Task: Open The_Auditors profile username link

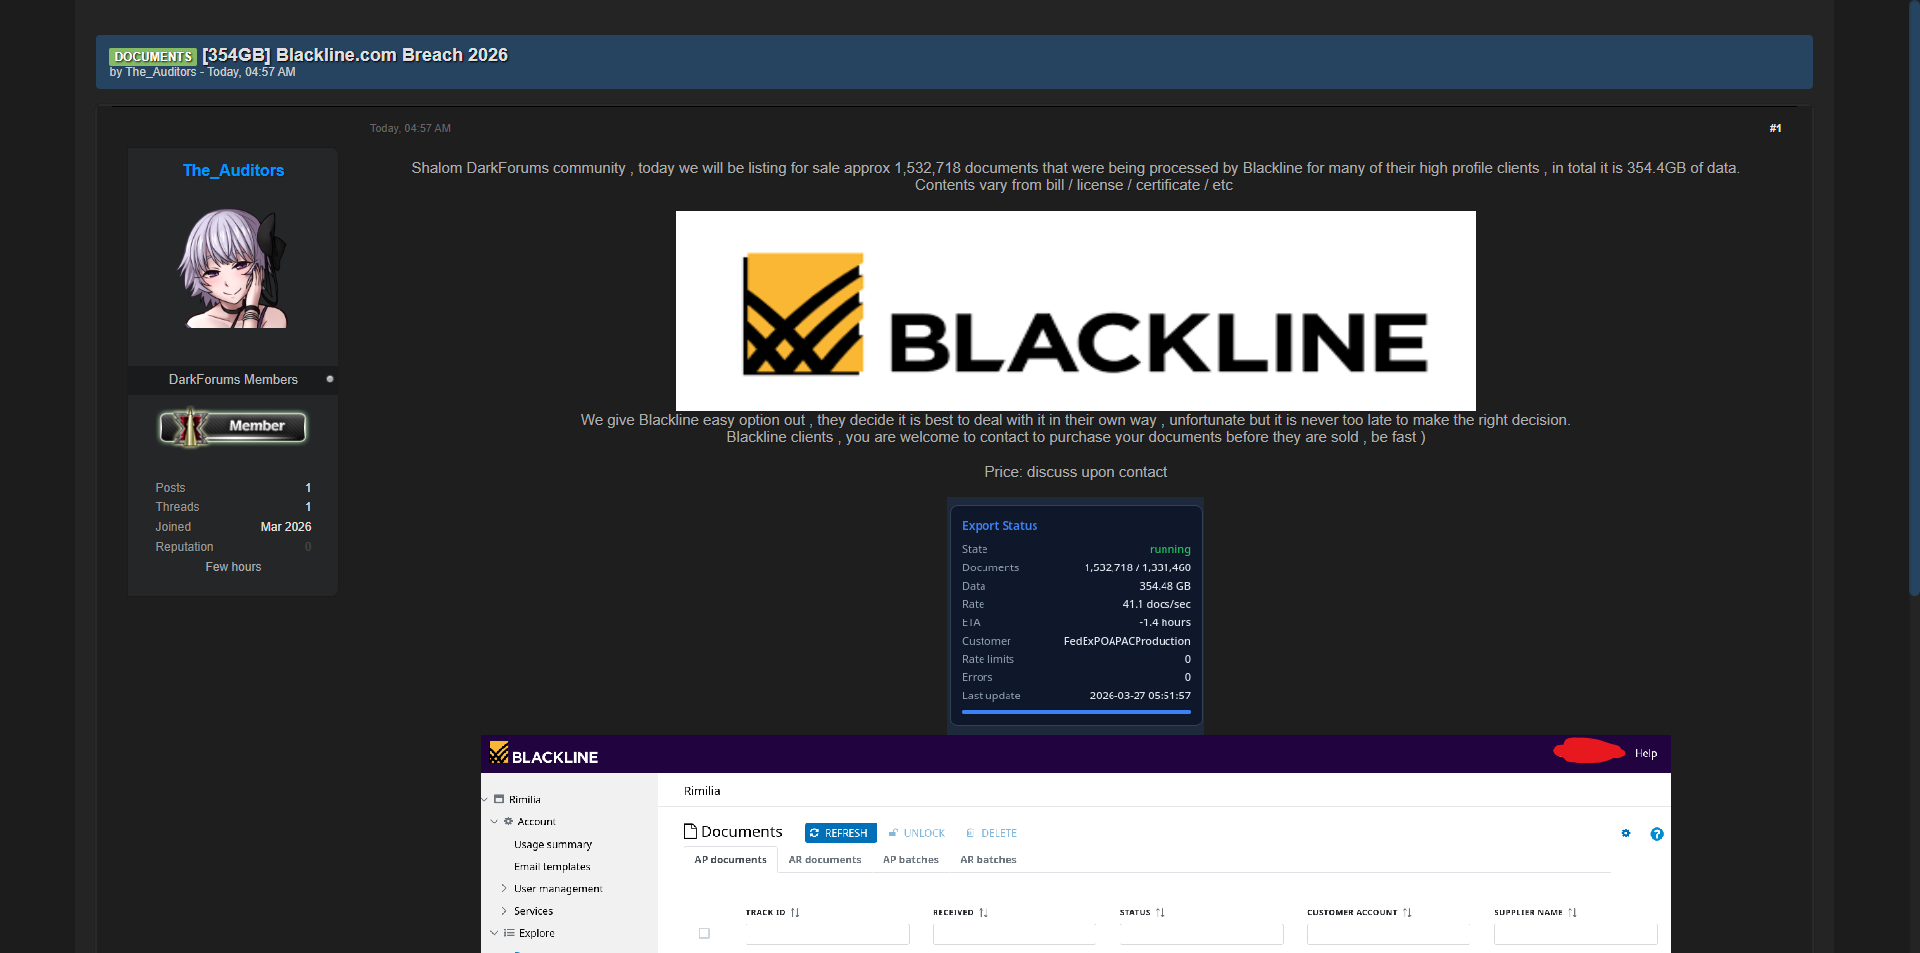Action: point(233,171)
